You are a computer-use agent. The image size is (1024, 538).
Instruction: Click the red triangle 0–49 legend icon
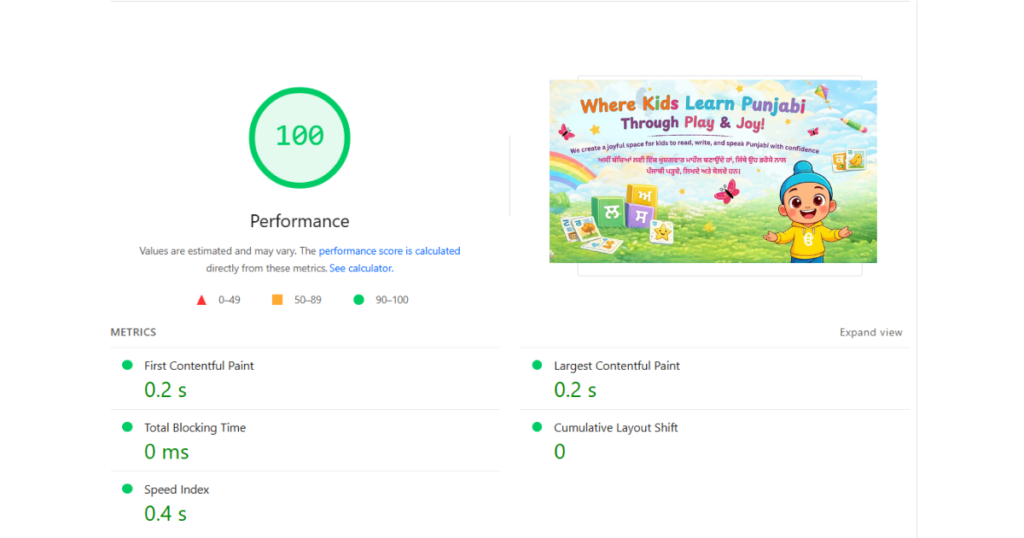[201, 300]
